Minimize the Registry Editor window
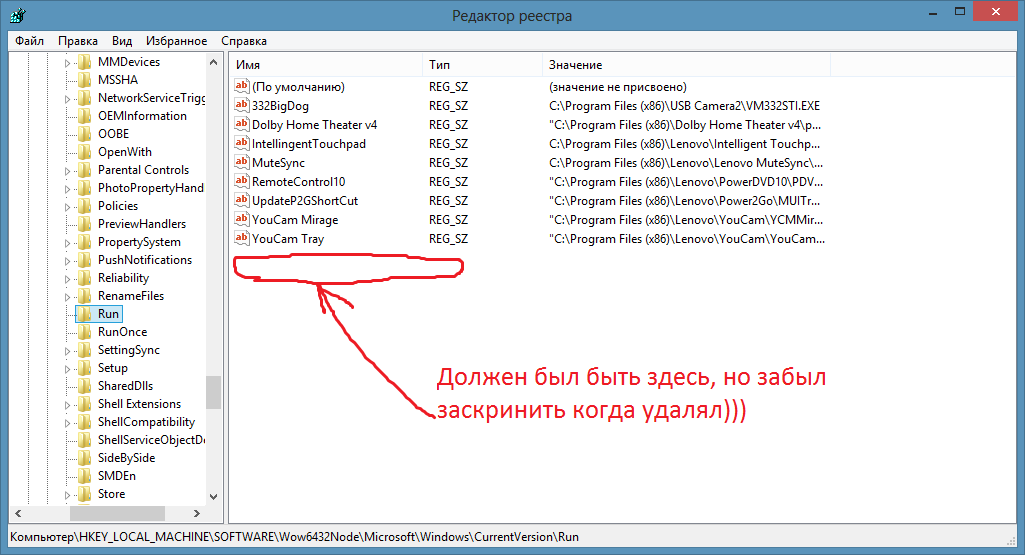The height and width of the screenshot is (555, 1025). coord(934,12)
